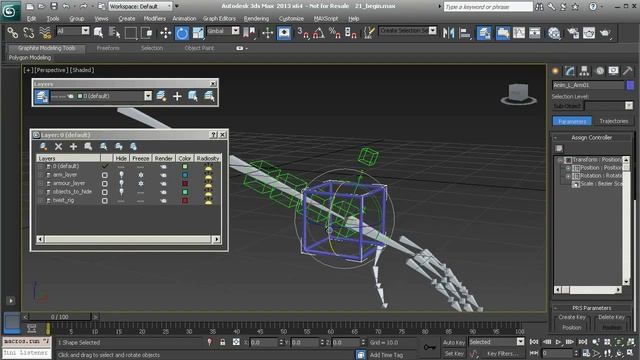Add selection to current layer plus icon
Screen dimensions: 640x360
tap(177, 96)
